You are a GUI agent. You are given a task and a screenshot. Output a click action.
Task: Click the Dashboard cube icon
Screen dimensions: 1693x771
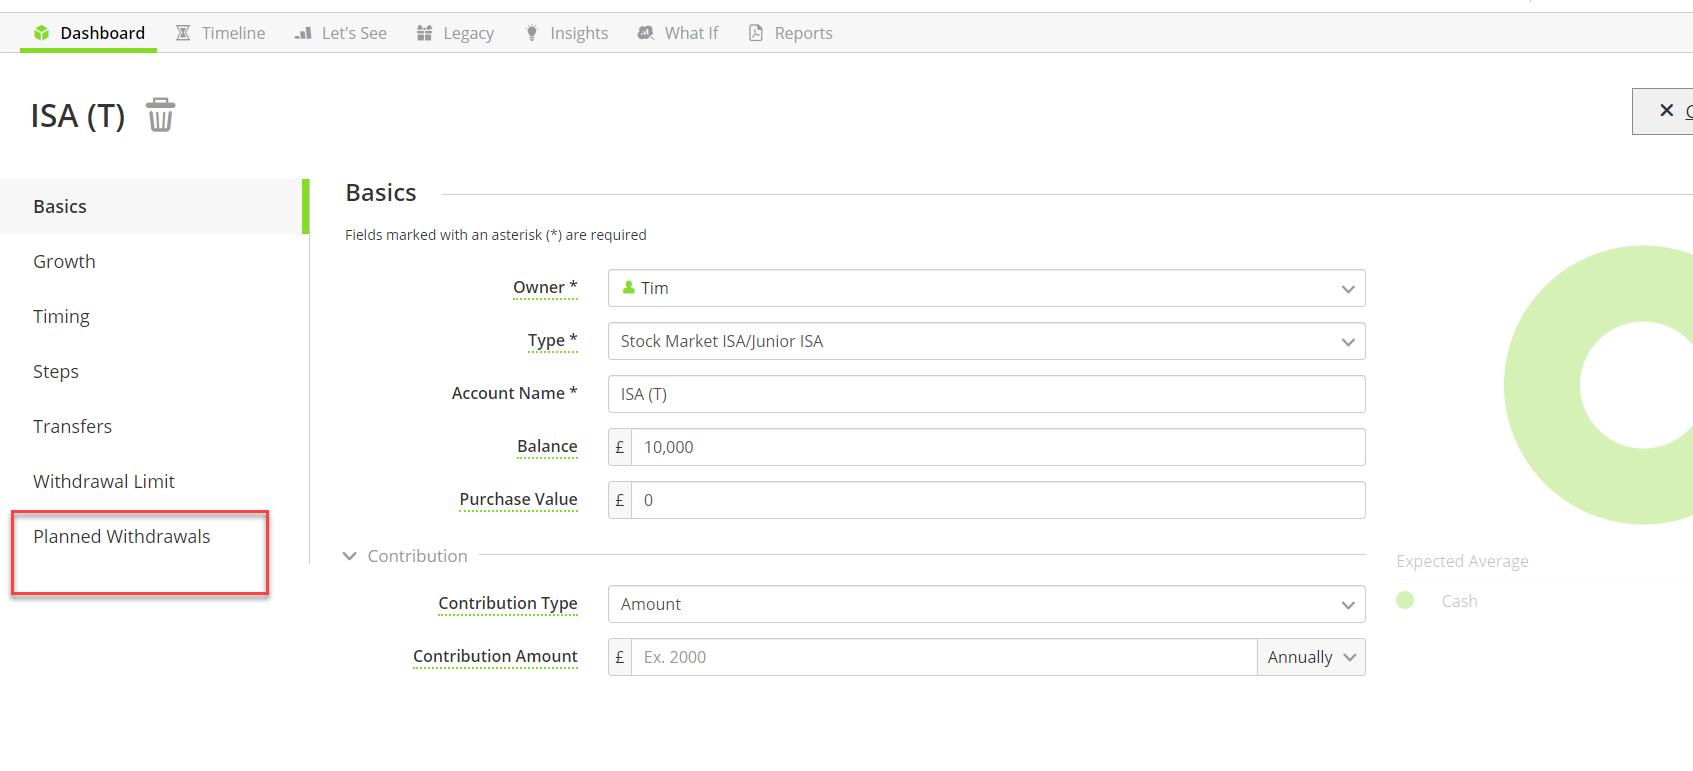click(x=41, y=33)
